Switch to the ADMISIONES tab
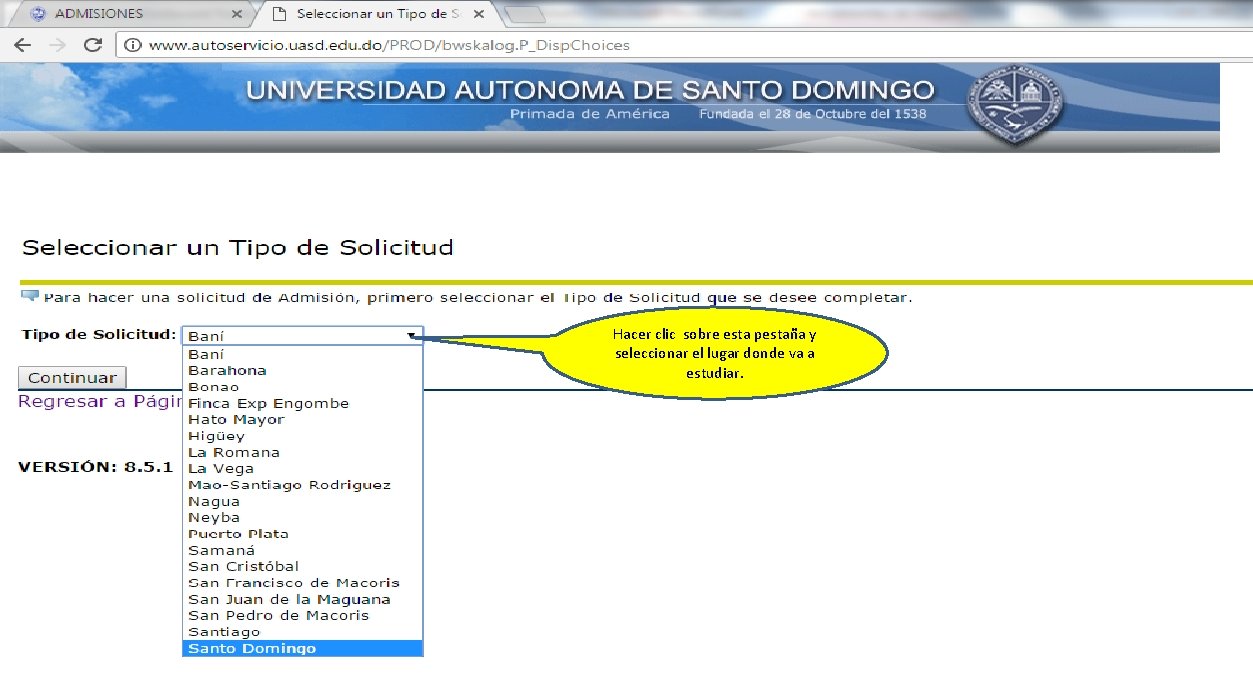The width and height of the screenshot is (1253, 691). pyautogui.click(x=130, y=14)
